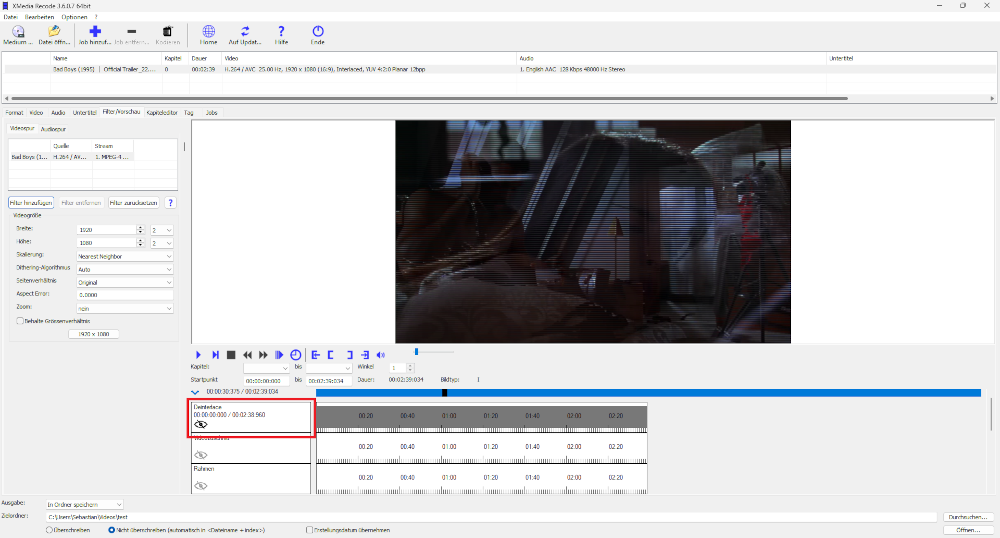The height and width of the screenshot is (538, 1000).
Task: Click the clock time icon in player controls
Action: (296, 355)
